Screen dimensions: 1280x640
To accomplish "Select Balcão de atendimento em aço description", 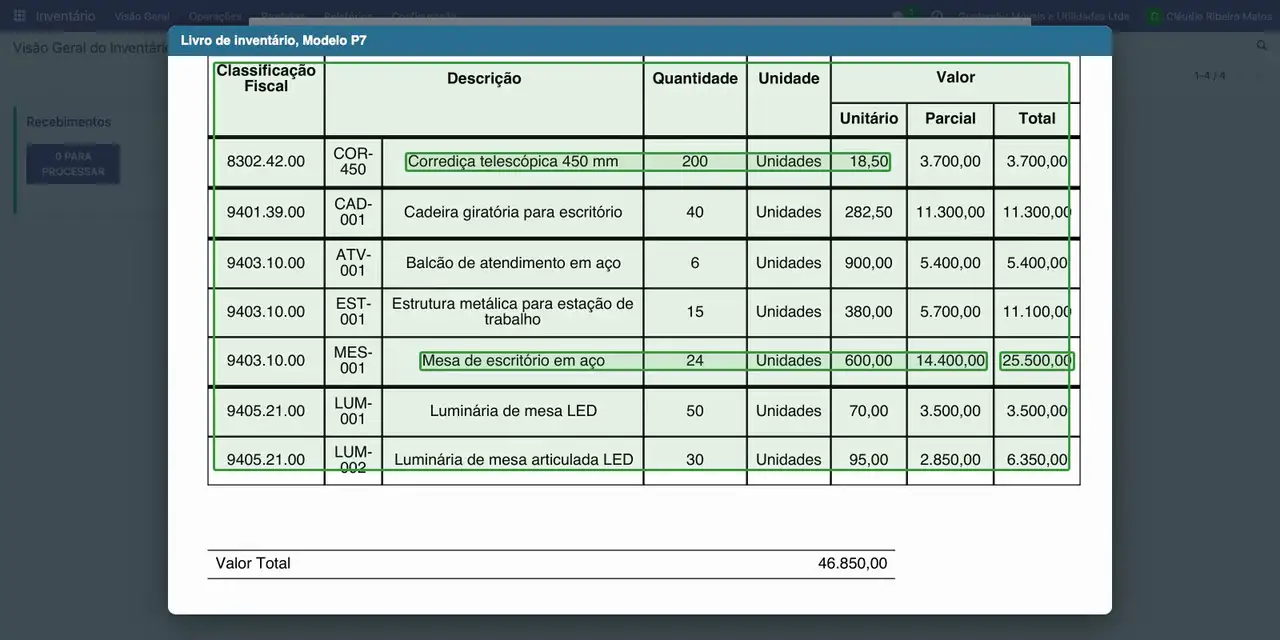I will [513, 263].
